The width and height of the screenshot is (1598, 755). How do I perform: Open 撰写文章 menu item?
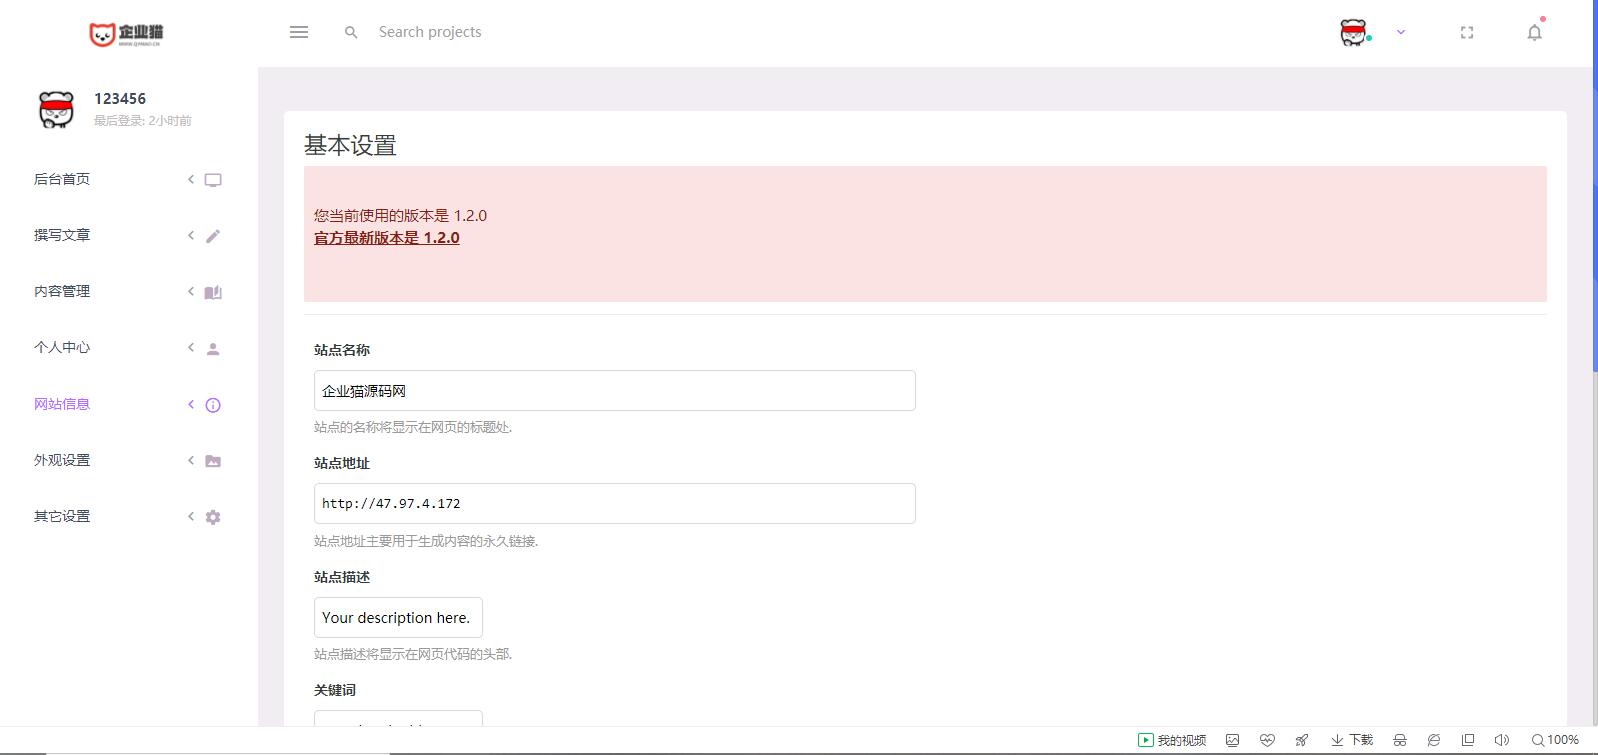tap(62, 235)
